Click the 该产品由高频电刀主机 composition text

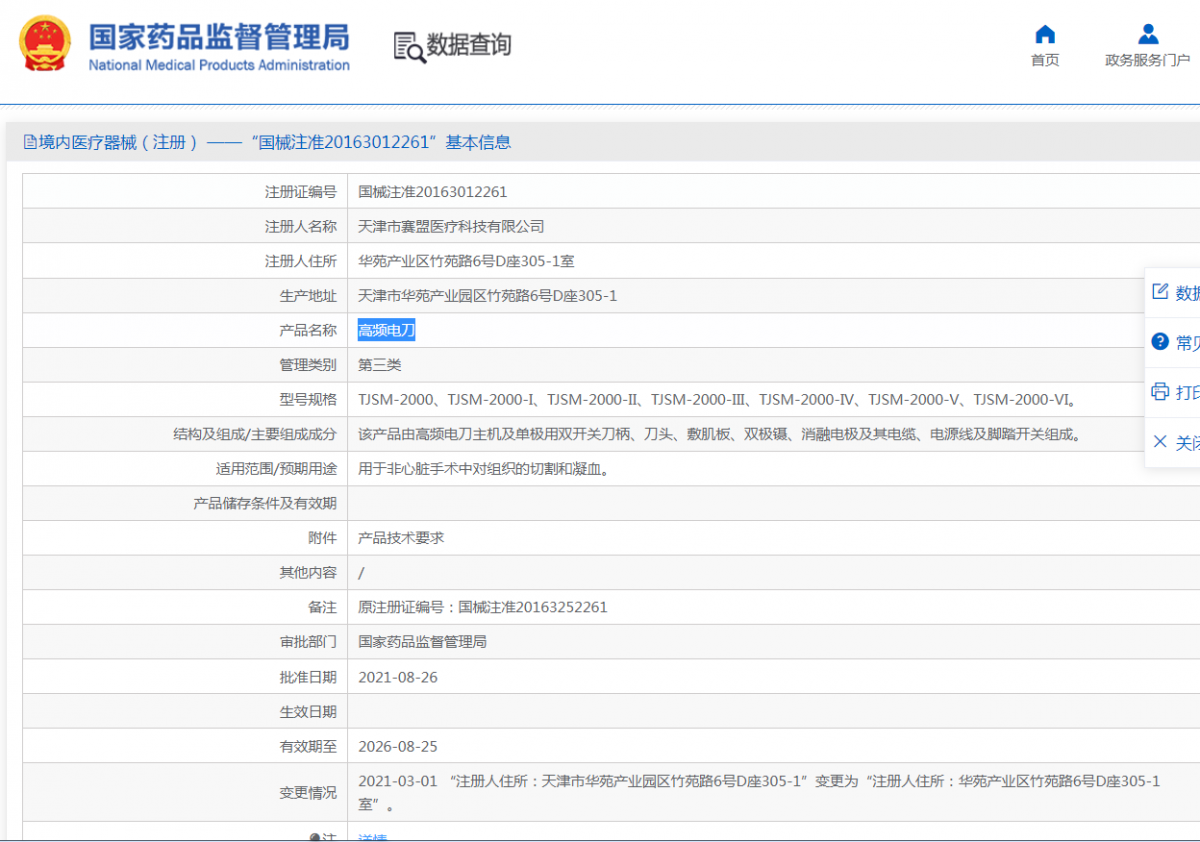[719, 435]
